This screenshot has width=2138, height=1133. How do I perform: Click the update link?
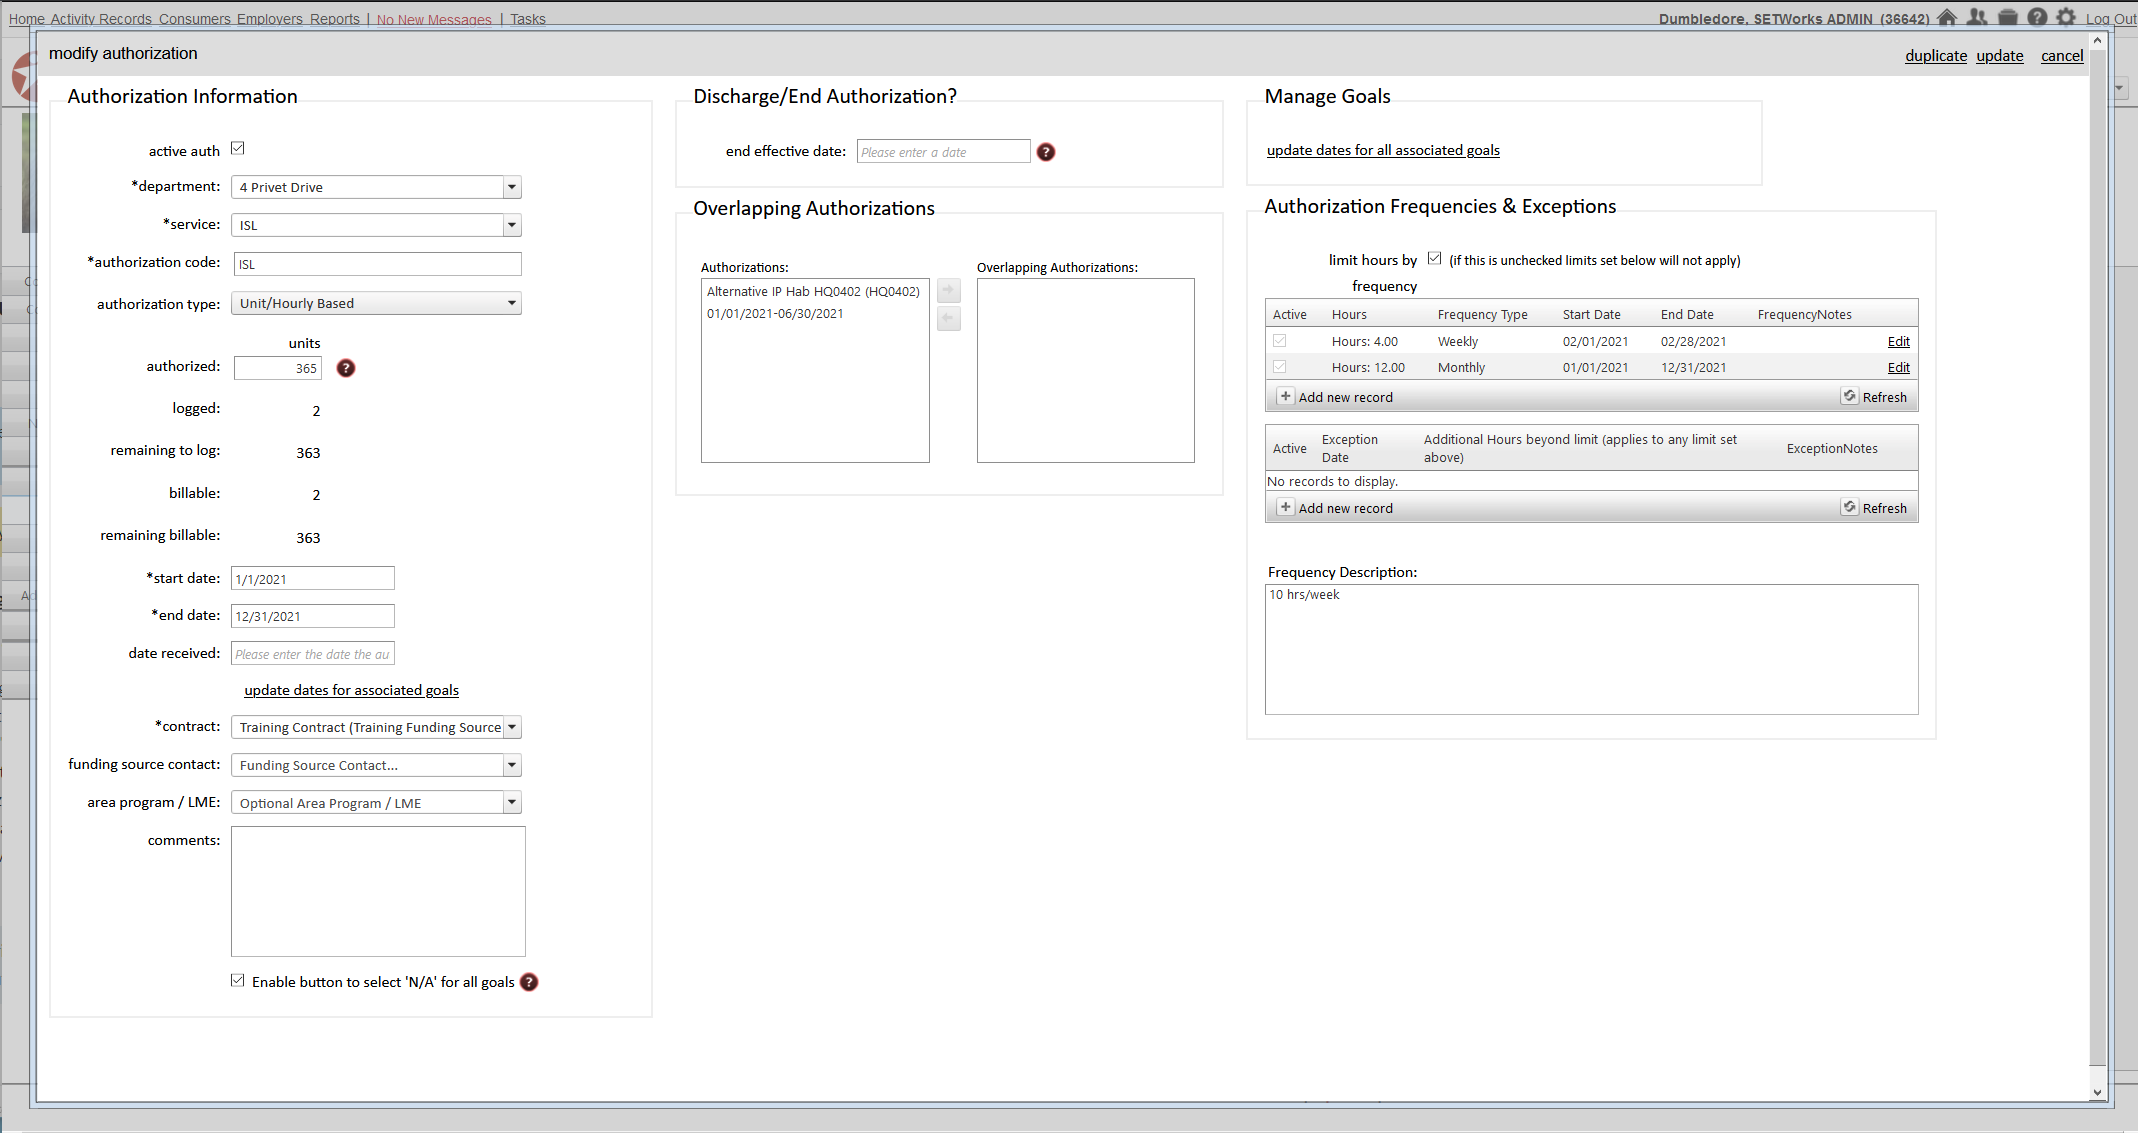pos(1999,56)
